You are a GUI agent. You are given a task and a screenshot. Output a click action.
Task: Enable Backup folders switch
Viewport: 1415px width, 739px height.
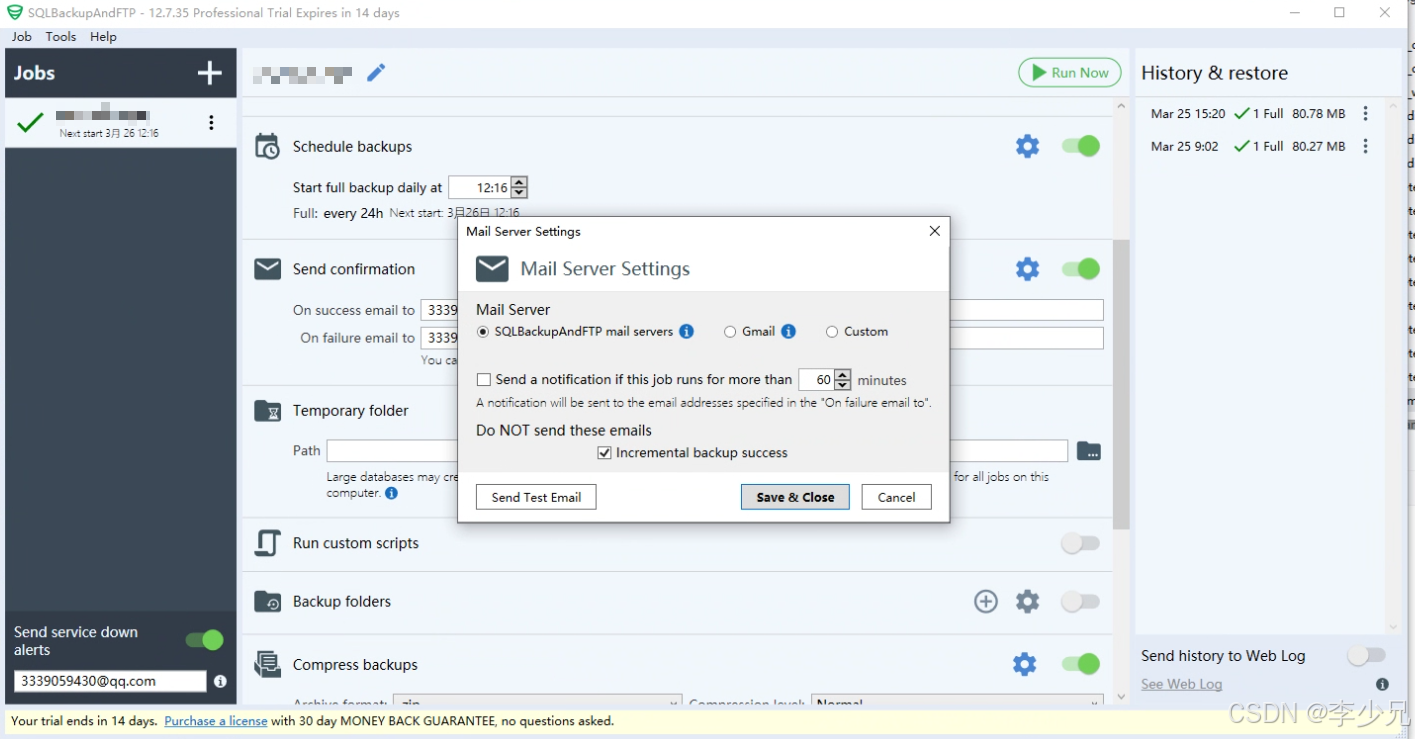coord(1080,601)
